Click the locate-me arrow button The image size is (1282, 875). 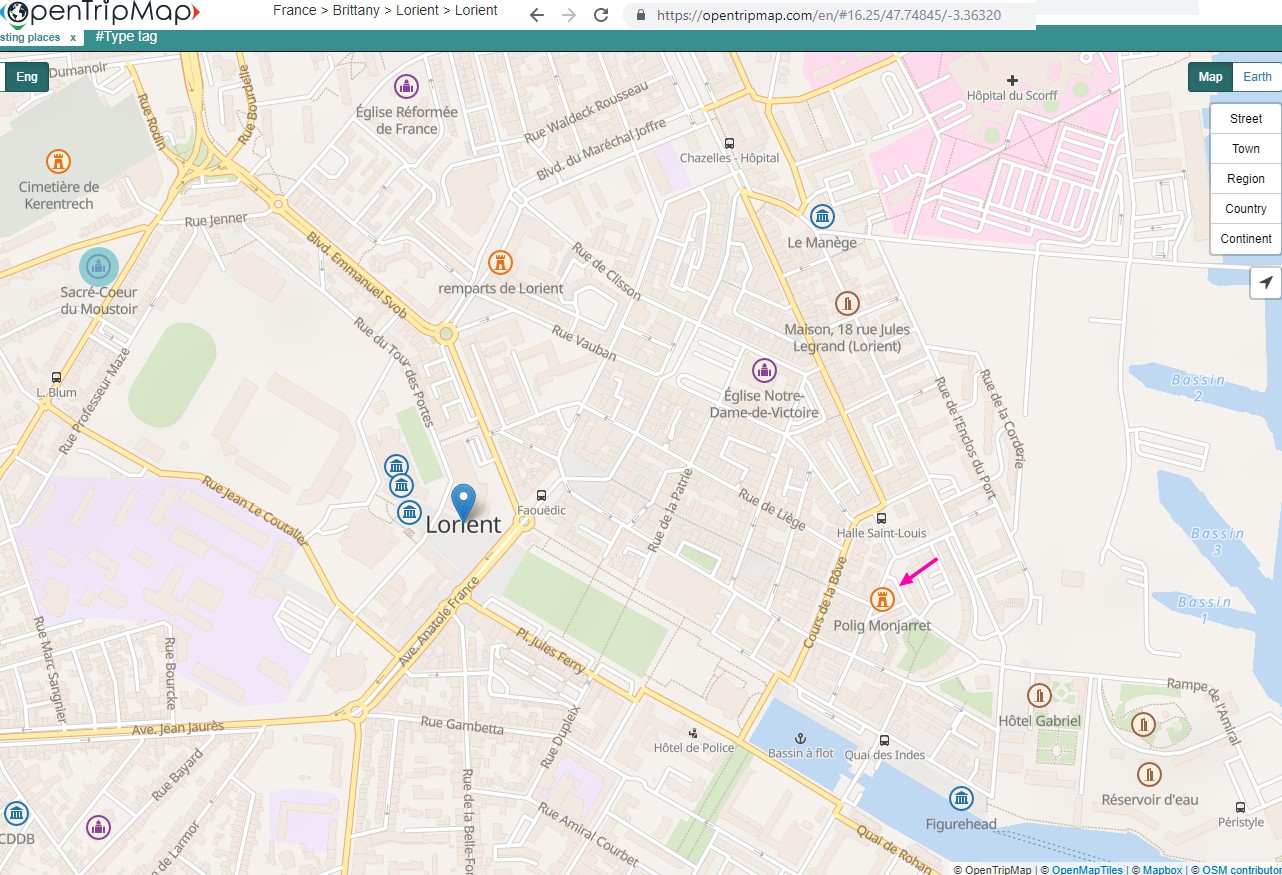pos(1266,283)
